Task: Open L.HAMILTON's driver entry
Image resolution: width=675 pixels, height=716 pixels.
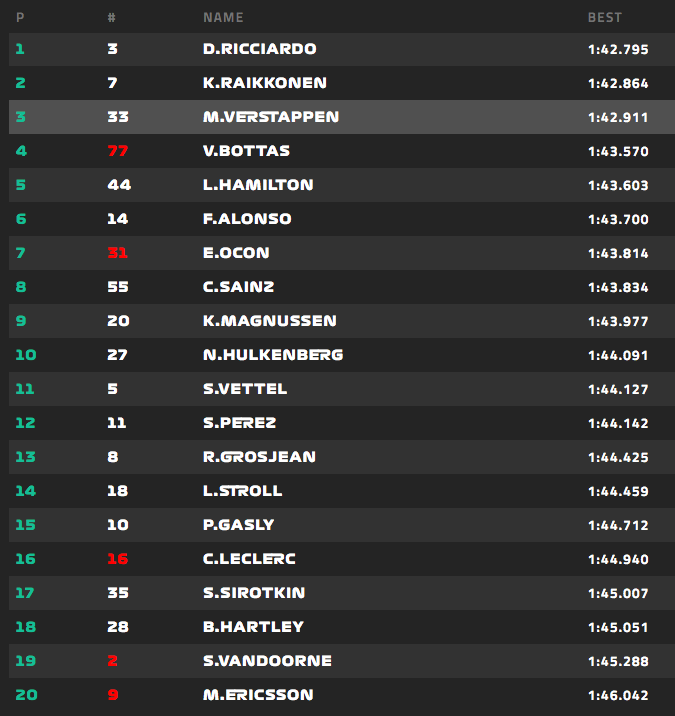Action: pyautogui.click(x=257, y=185)
